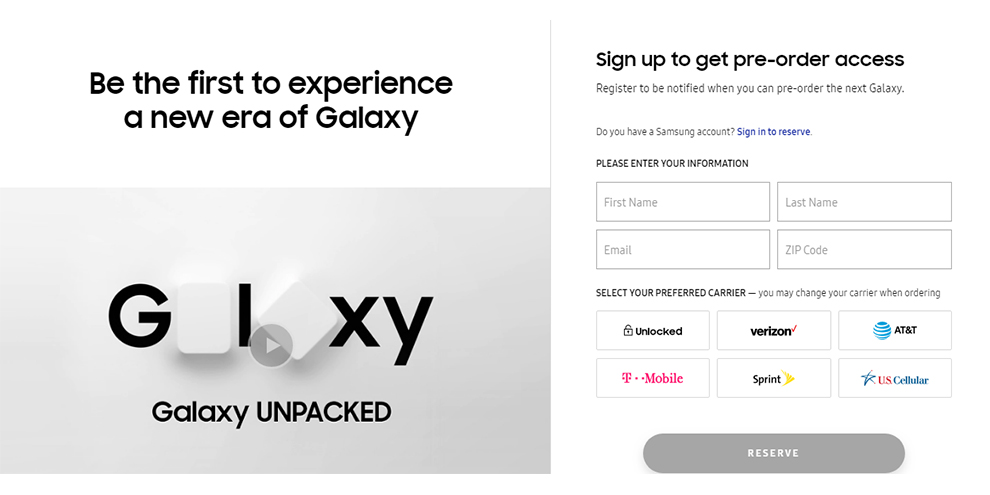Click the T-Mobile magenta T logo
990x495 pixels.
point(626,378)
